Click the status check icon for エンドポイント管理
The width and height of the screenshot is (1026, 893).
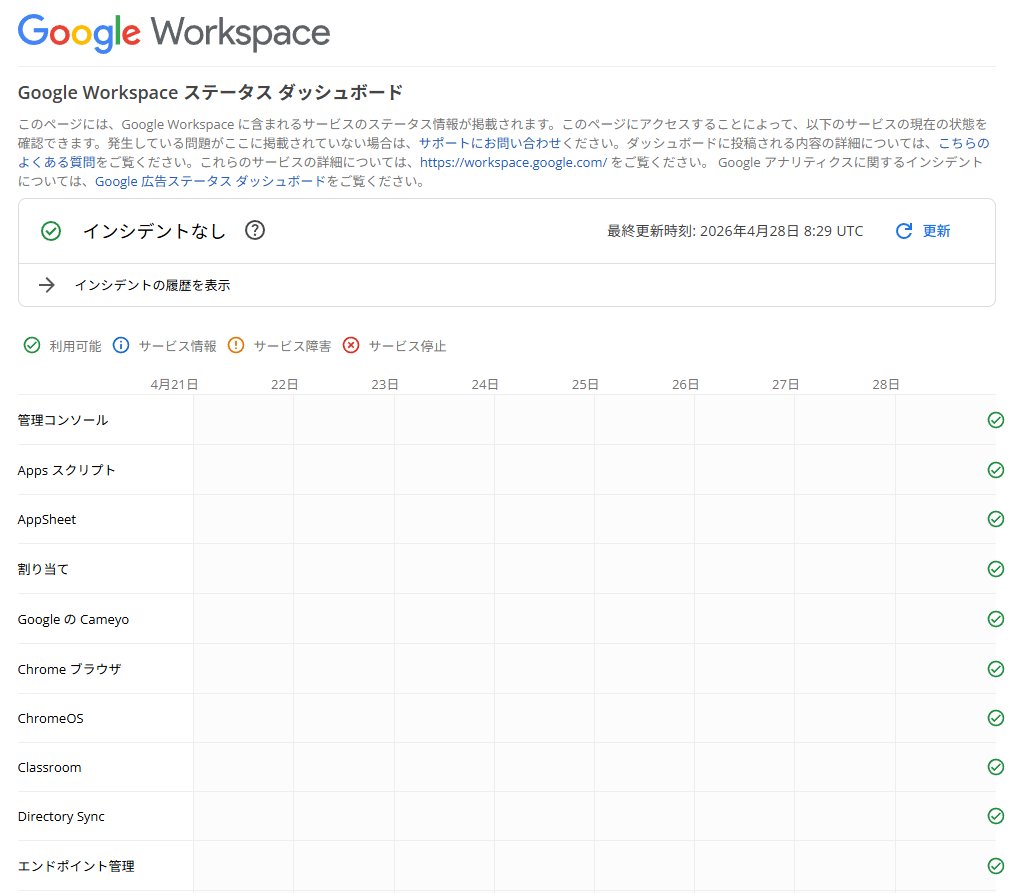[995, 866]
